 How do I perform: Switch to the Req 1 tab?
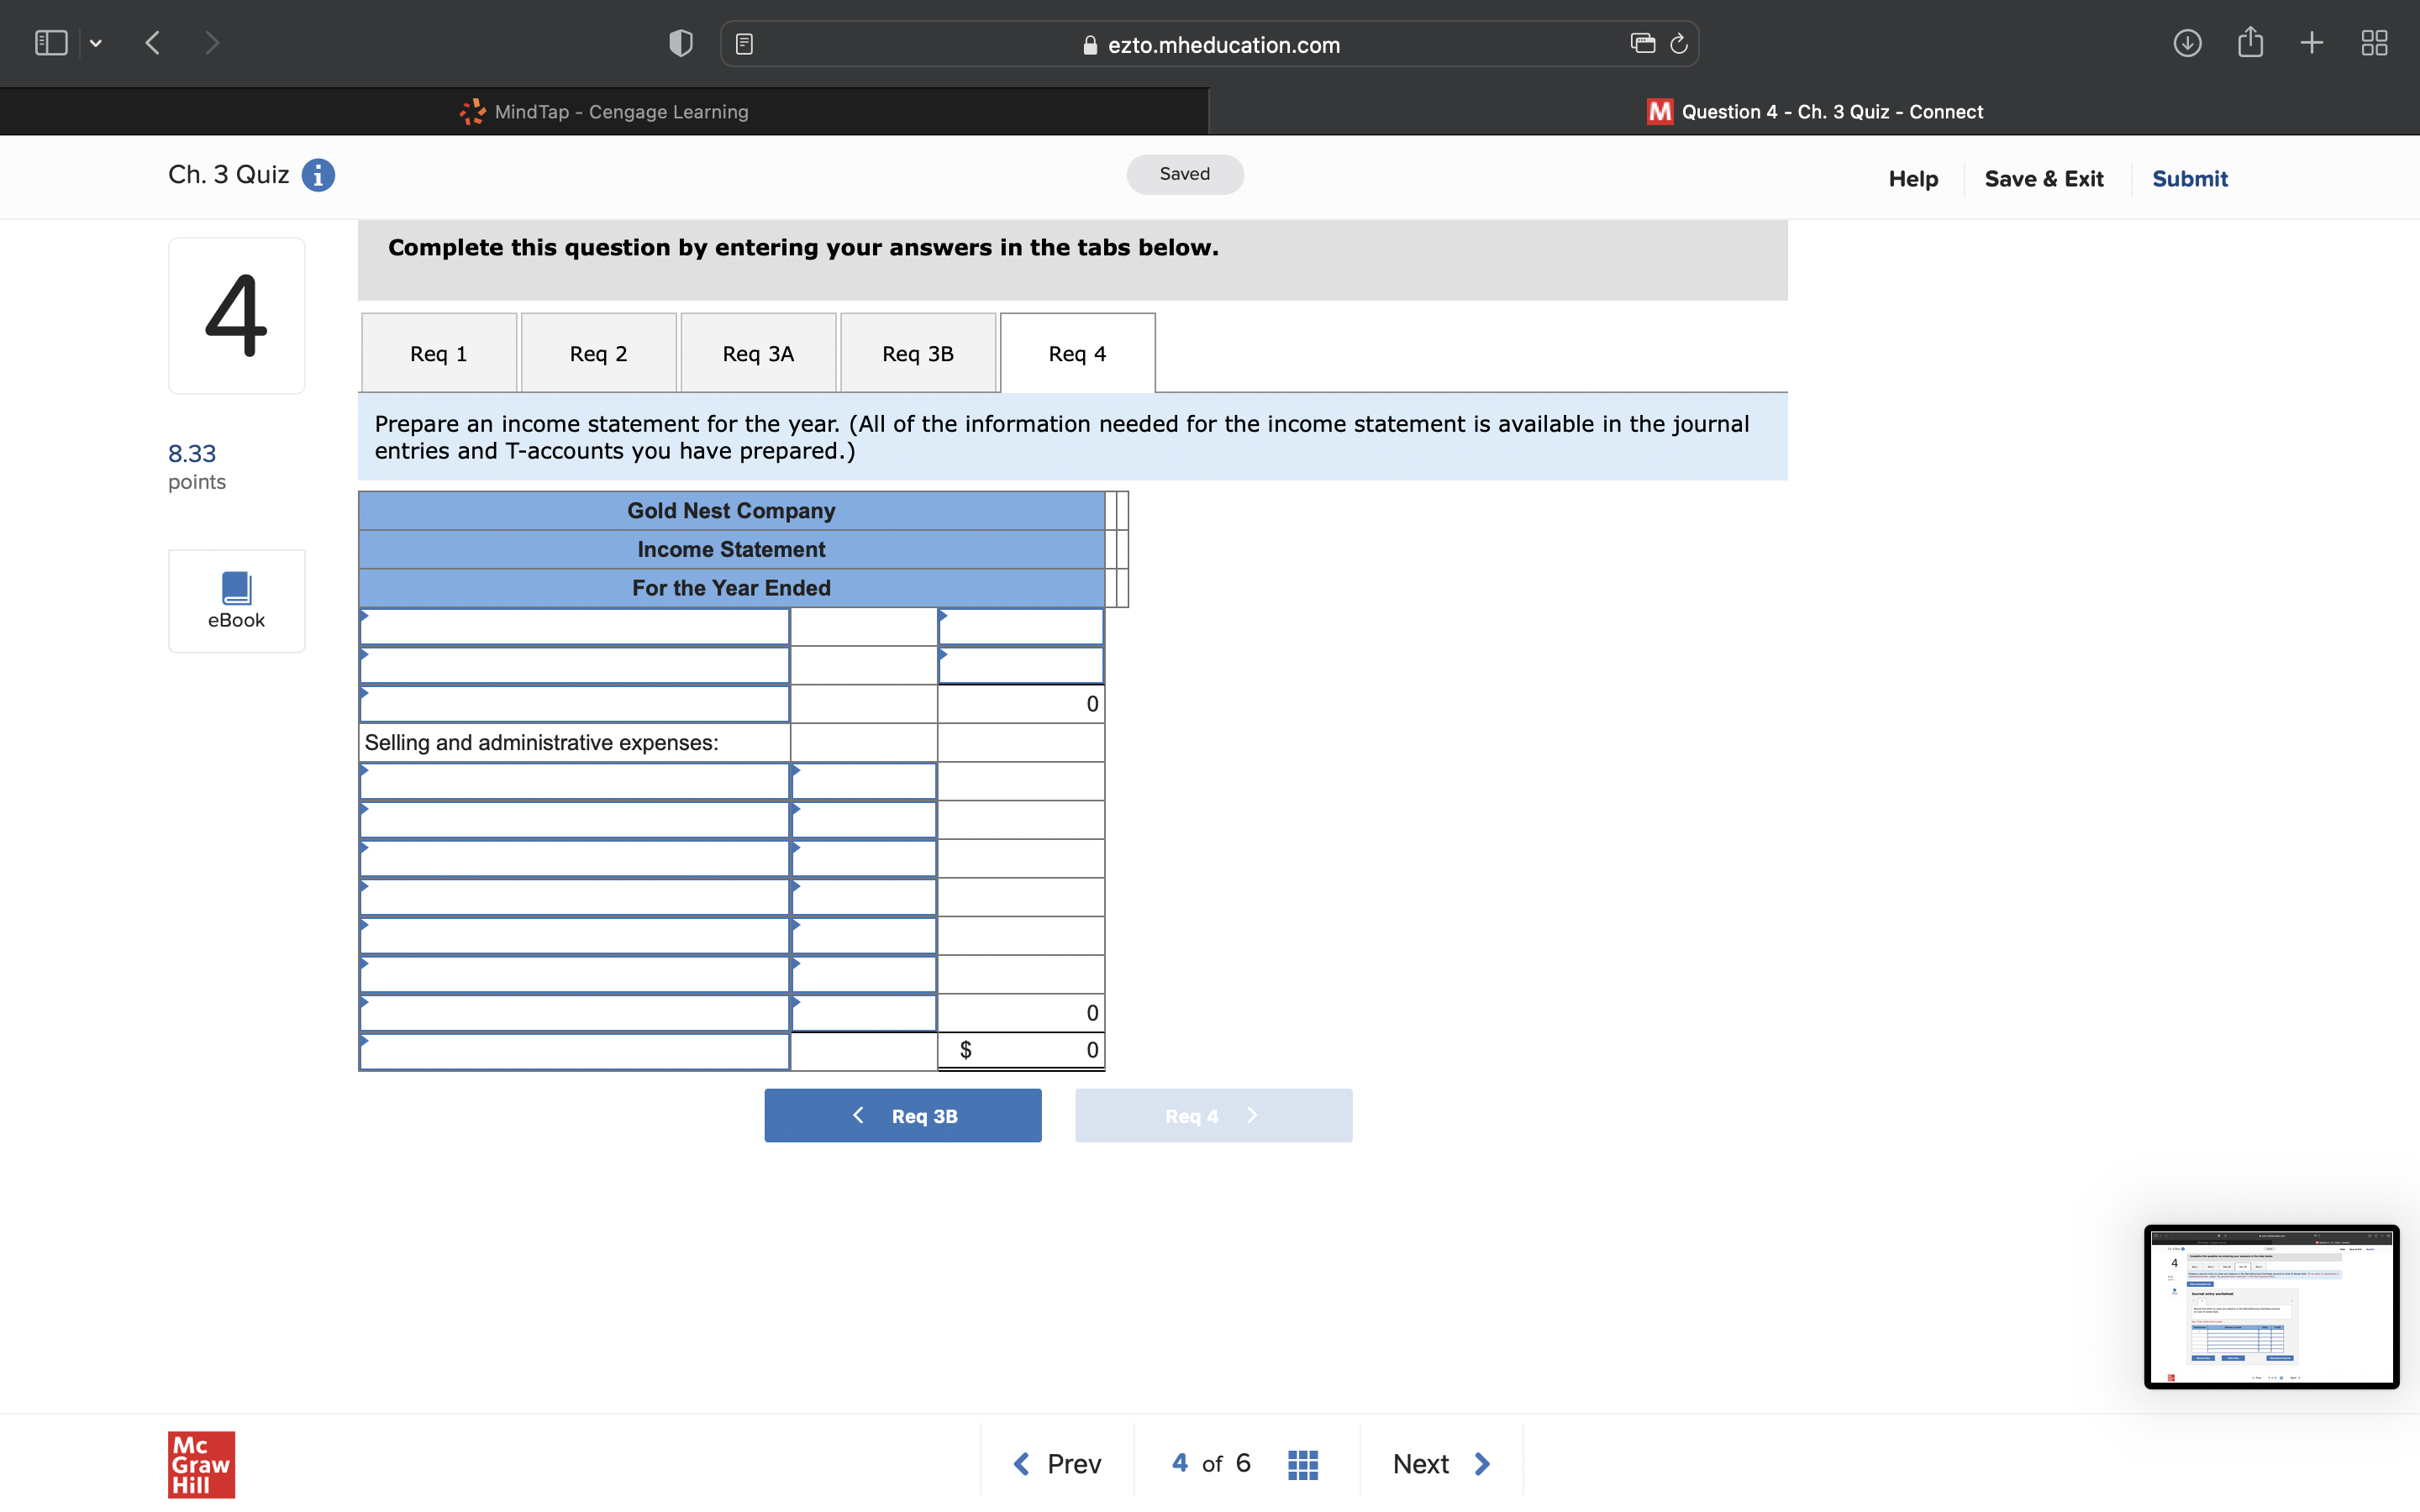438,352
